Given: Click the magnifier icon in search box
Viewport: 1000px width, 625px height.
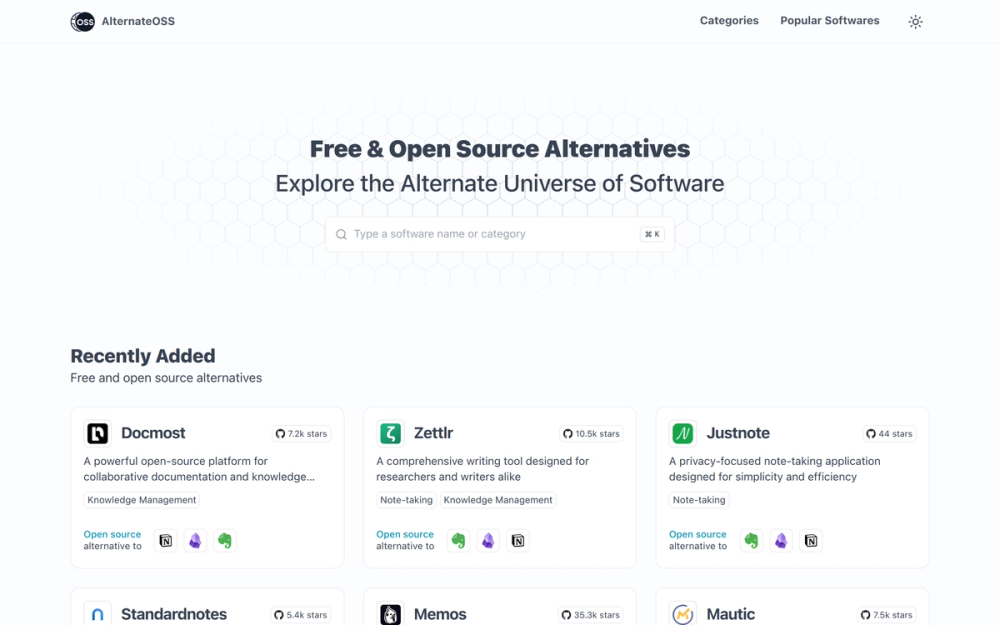Looking at the screenshot, I should pos(341,234).
